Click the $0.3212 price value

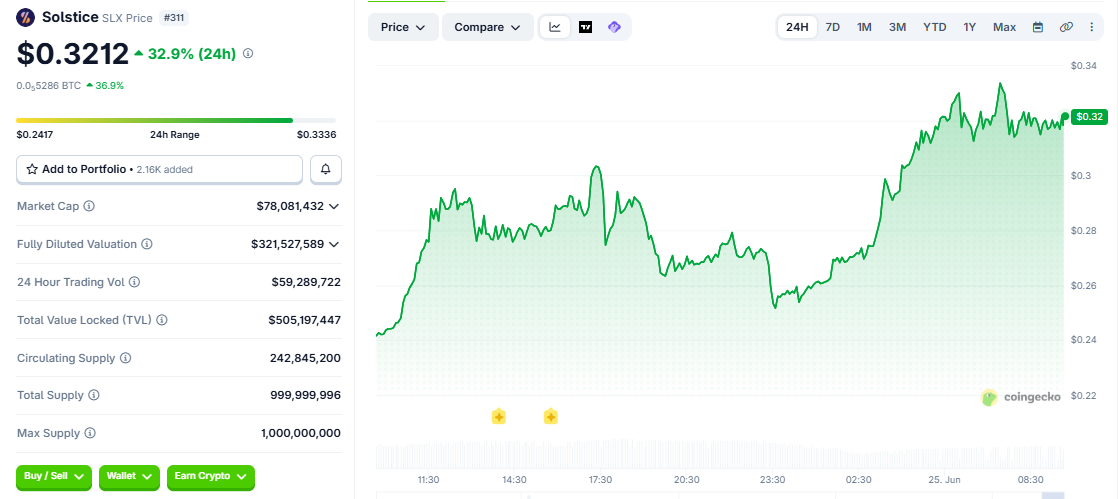point(73,53)
